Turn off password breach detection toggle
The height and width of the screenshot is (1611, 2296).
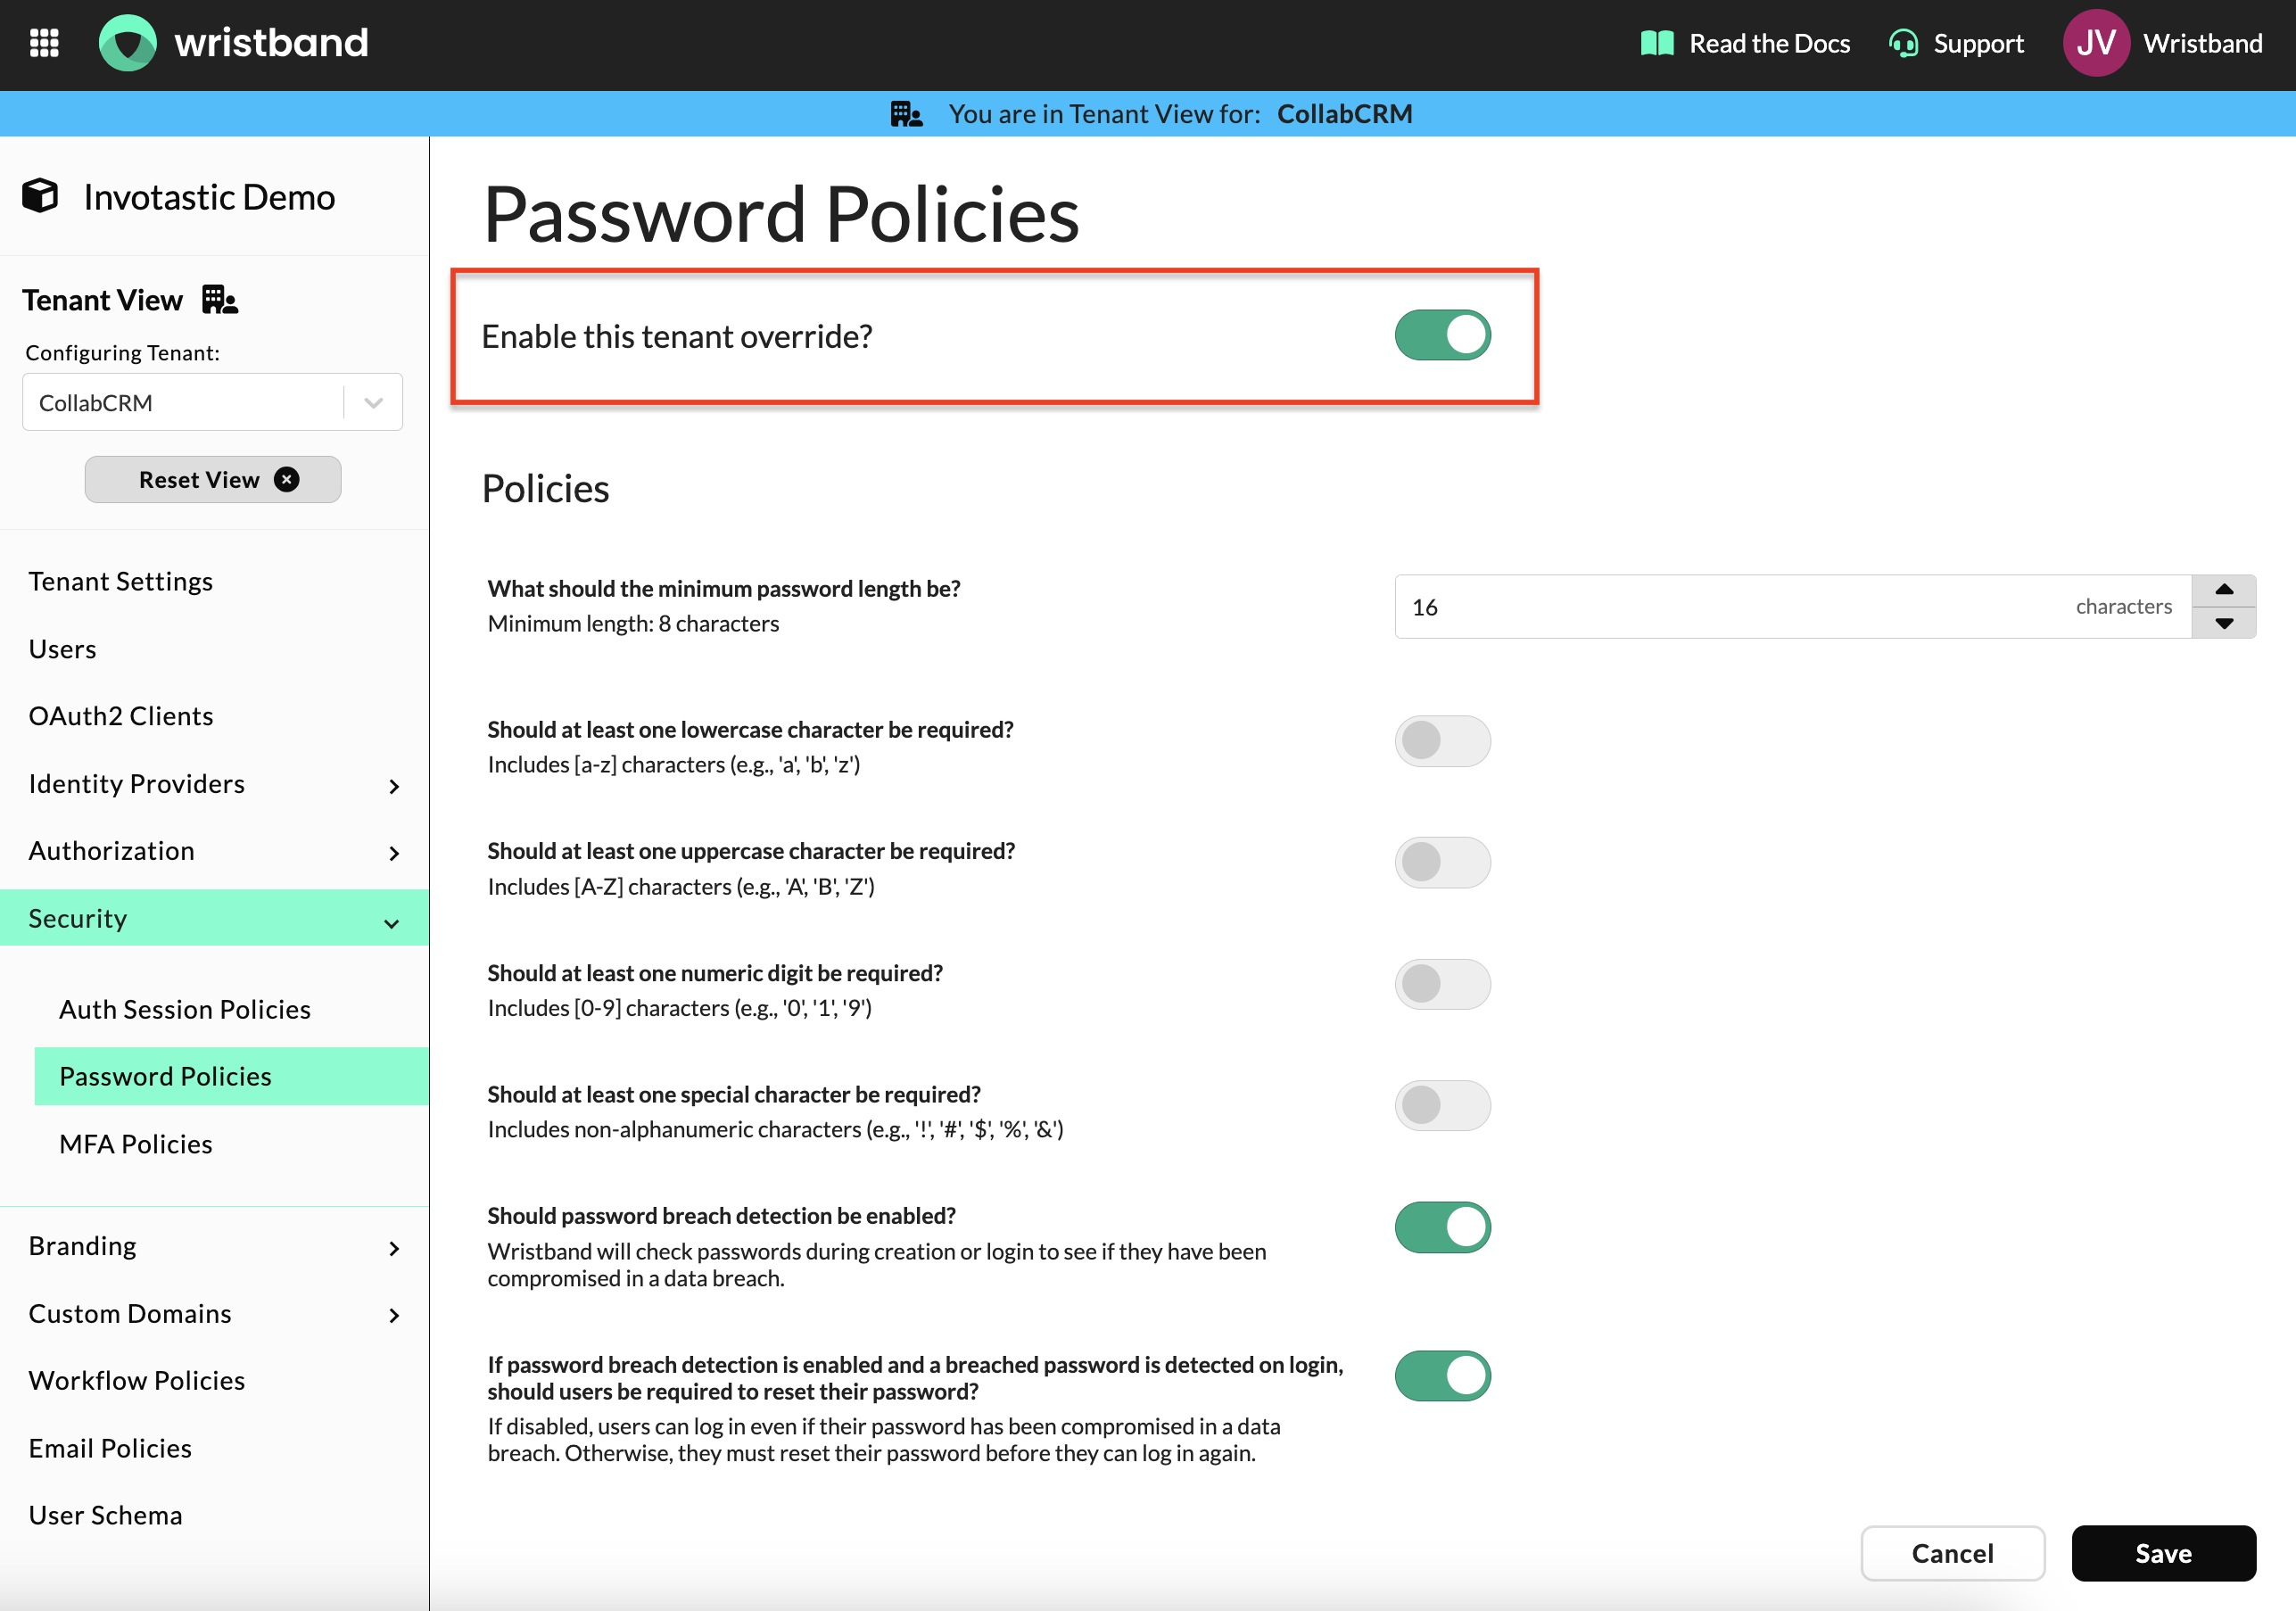coord(1442,1227)
